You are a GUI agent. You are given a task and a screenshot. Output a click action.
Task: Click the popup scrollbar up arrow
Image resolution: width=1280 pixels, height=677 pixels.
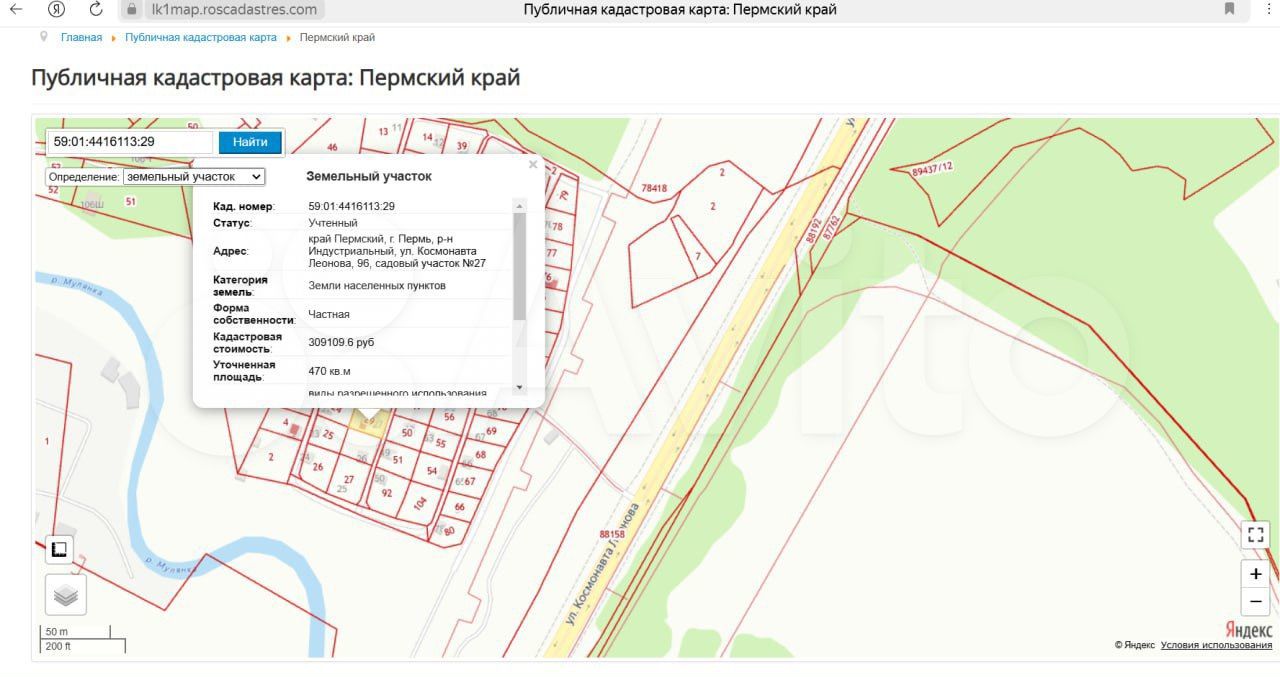pyautogui.click(x=519, y=205)
